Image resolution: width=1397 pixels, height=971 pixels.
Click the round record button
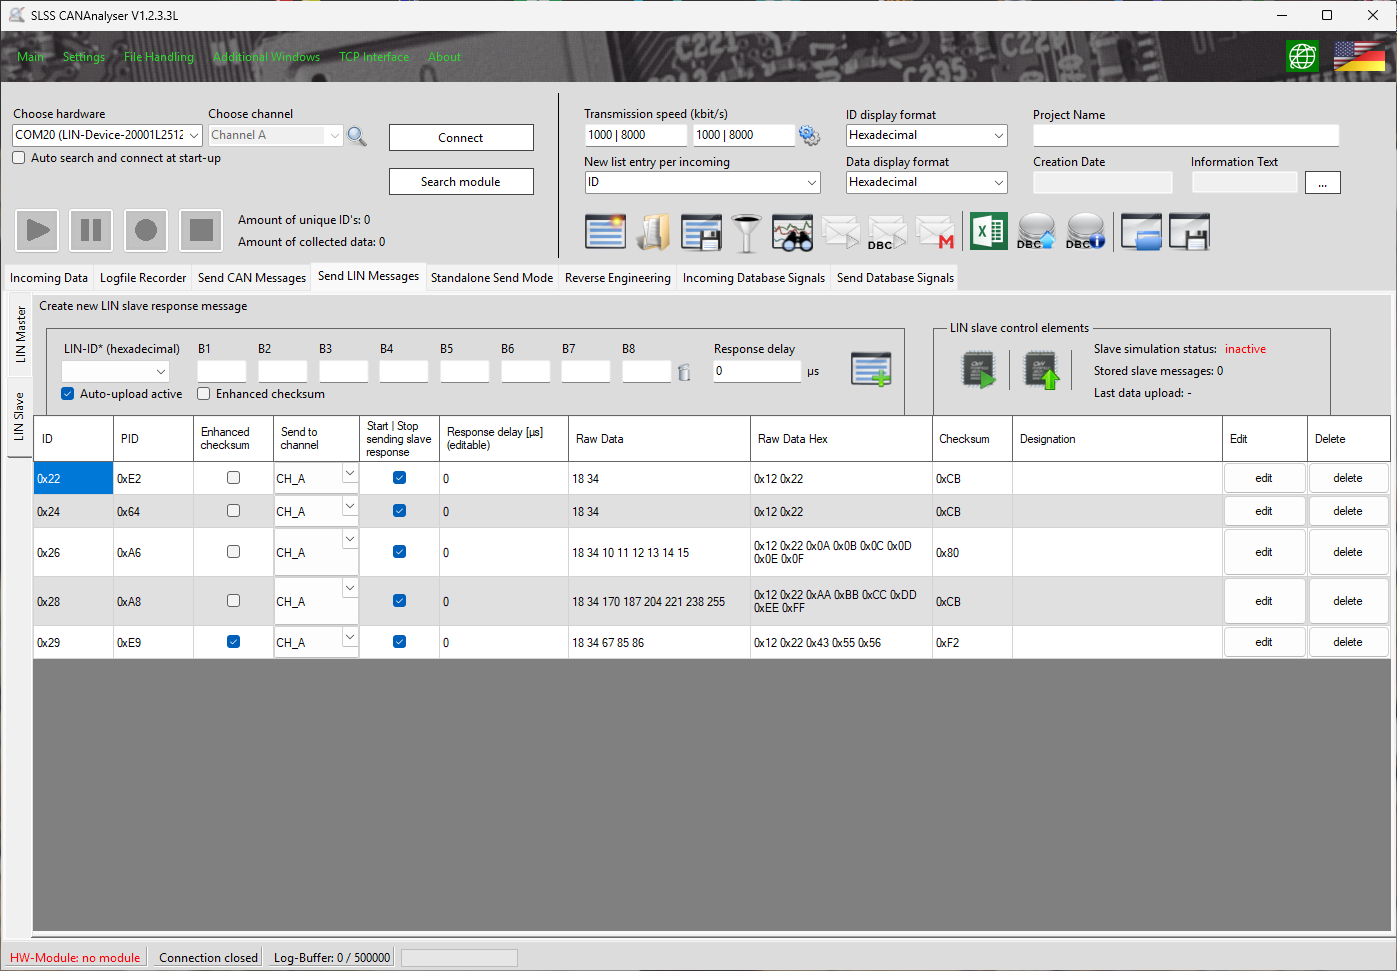point(146,231)
